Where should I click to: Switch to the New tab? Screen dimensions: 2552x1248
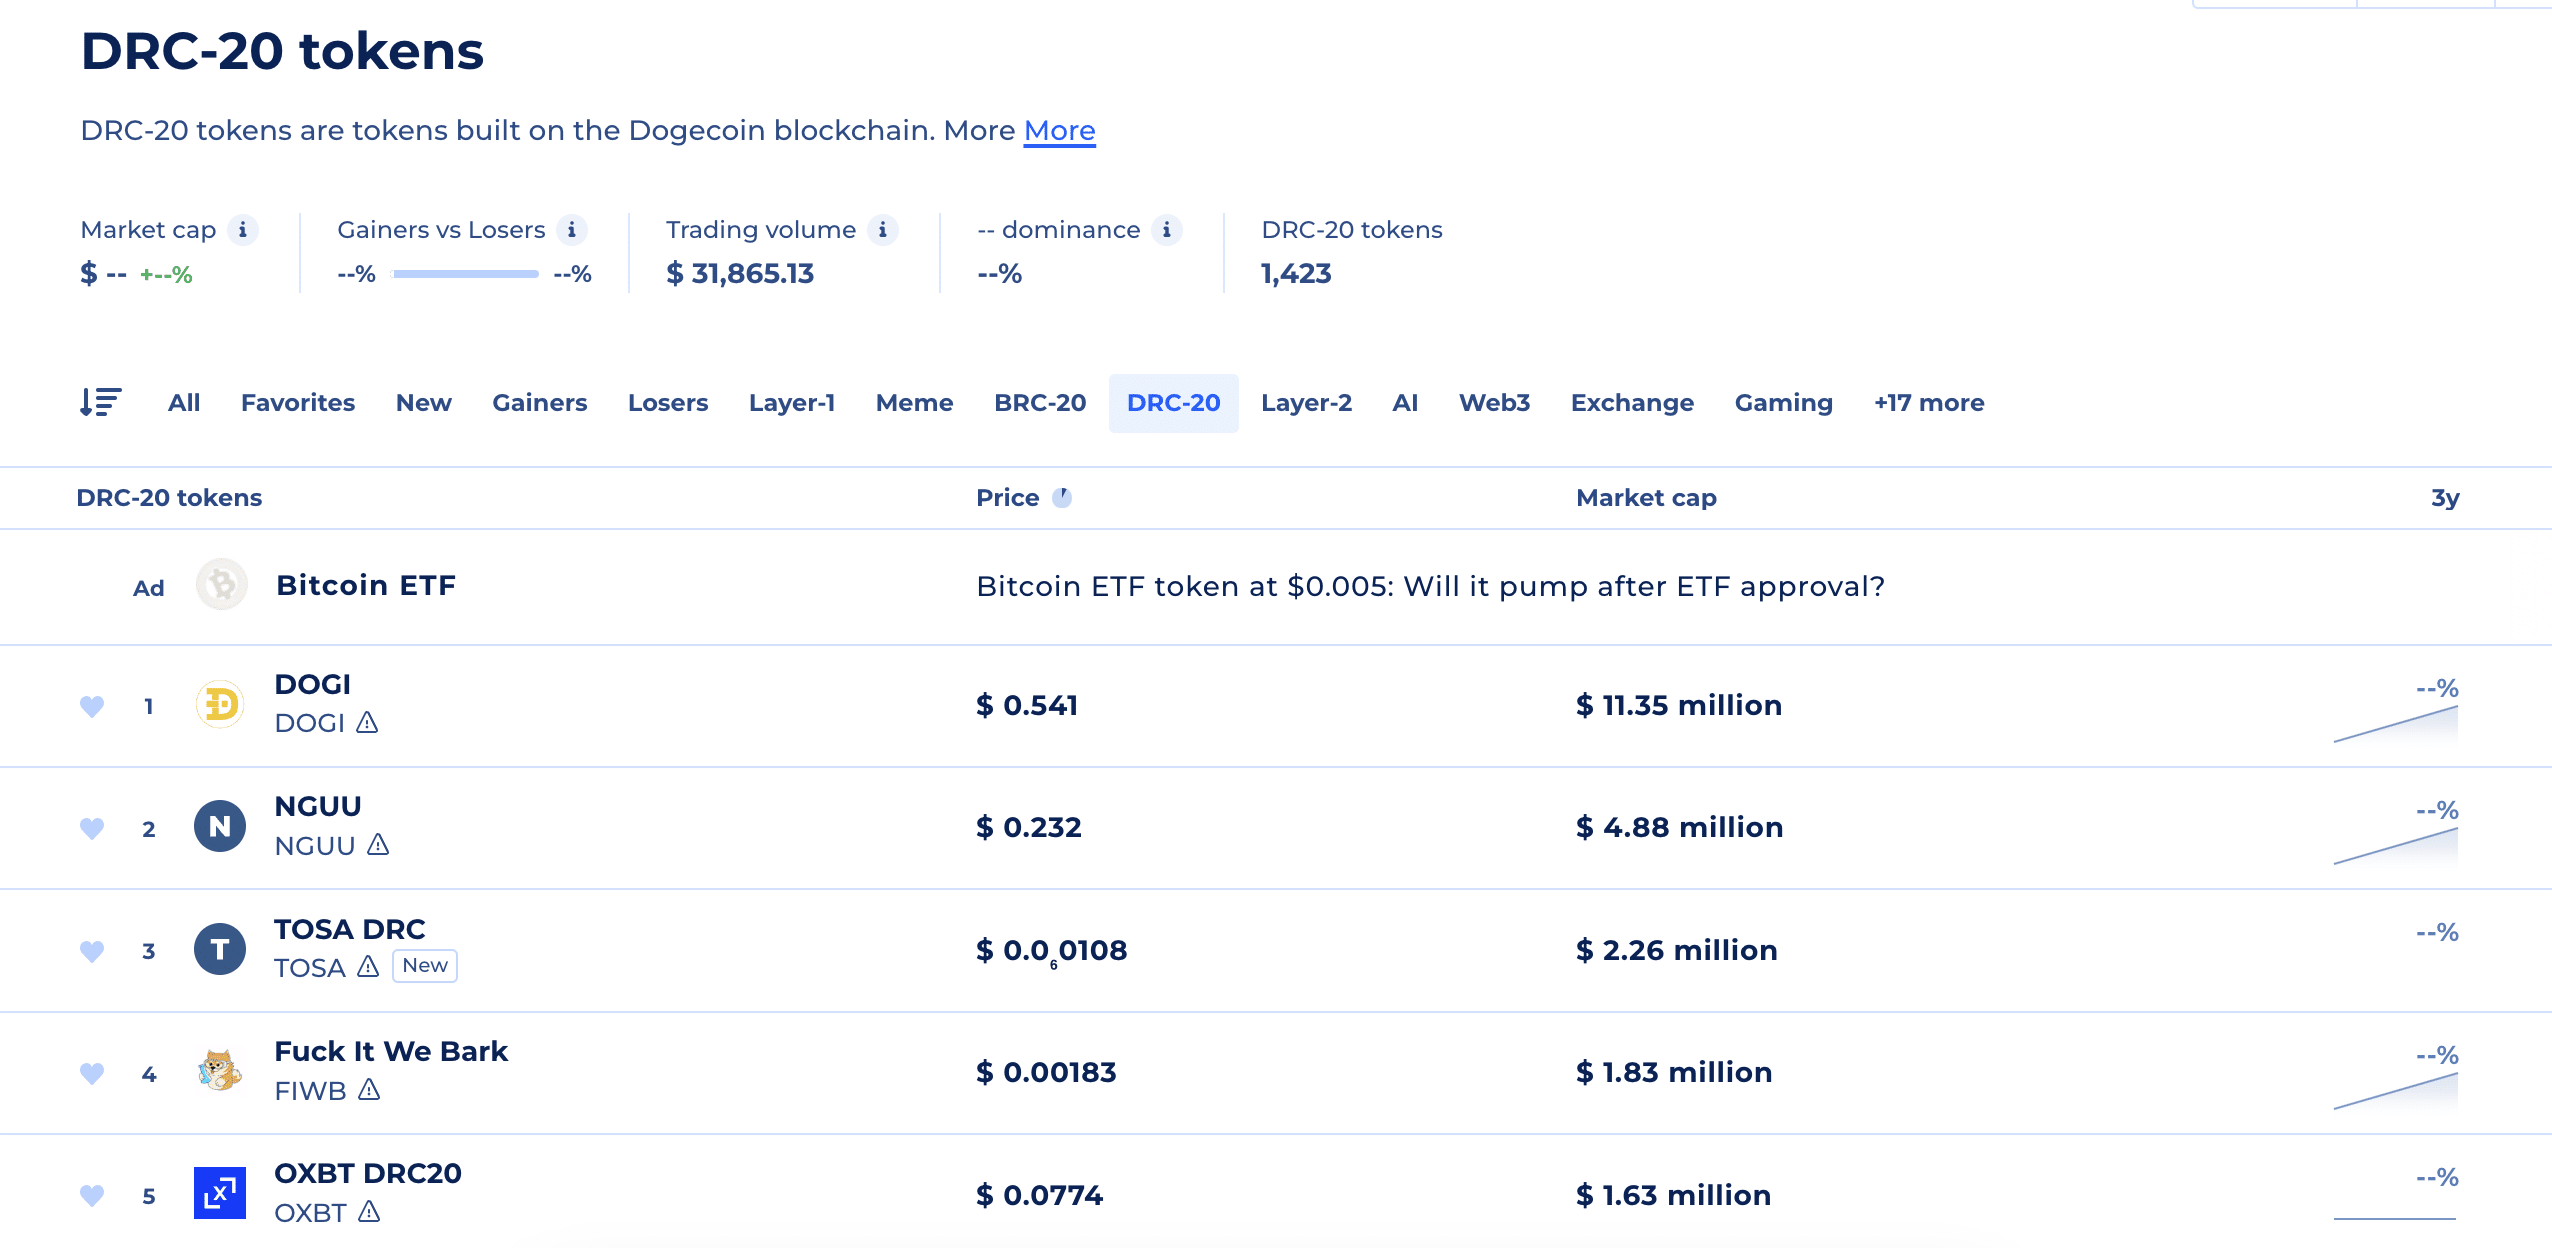point(424,403)
